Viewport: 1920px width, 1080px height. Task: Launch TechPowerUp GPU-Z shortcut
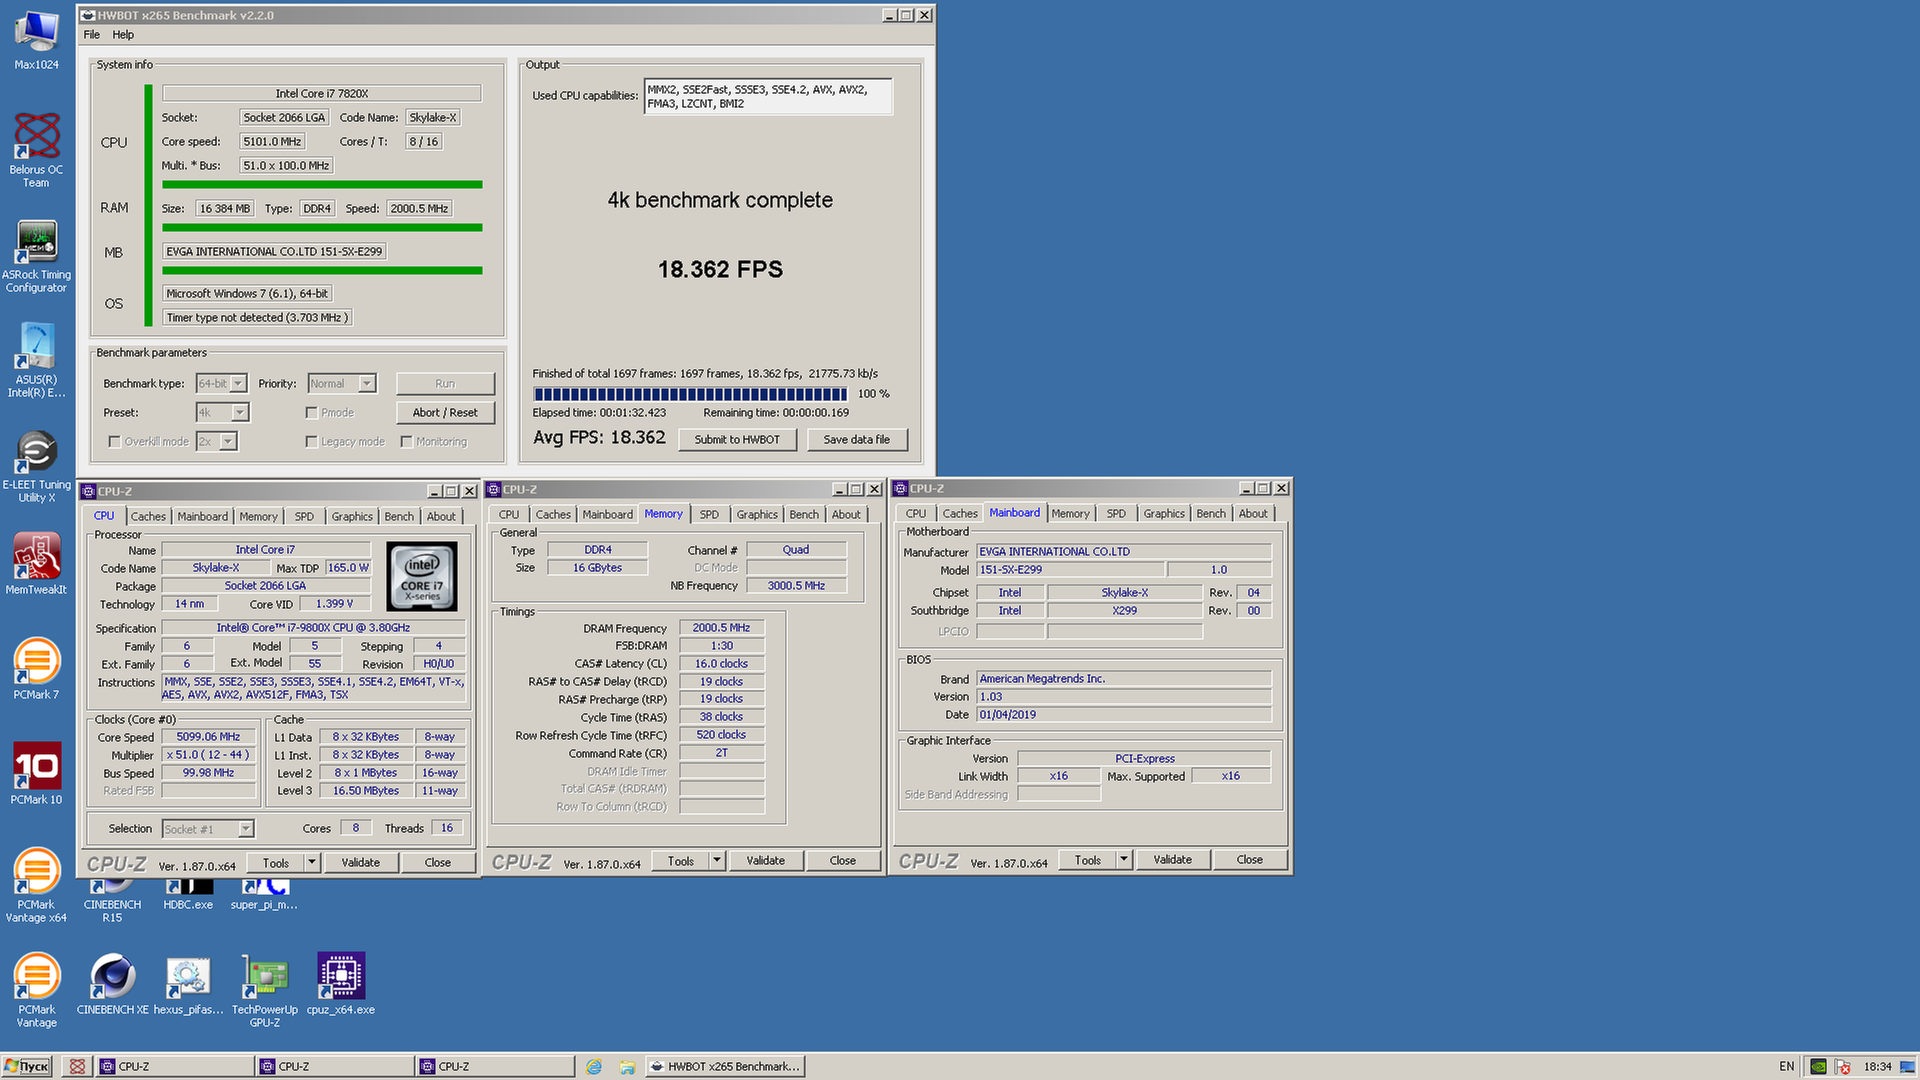point(265,991)
